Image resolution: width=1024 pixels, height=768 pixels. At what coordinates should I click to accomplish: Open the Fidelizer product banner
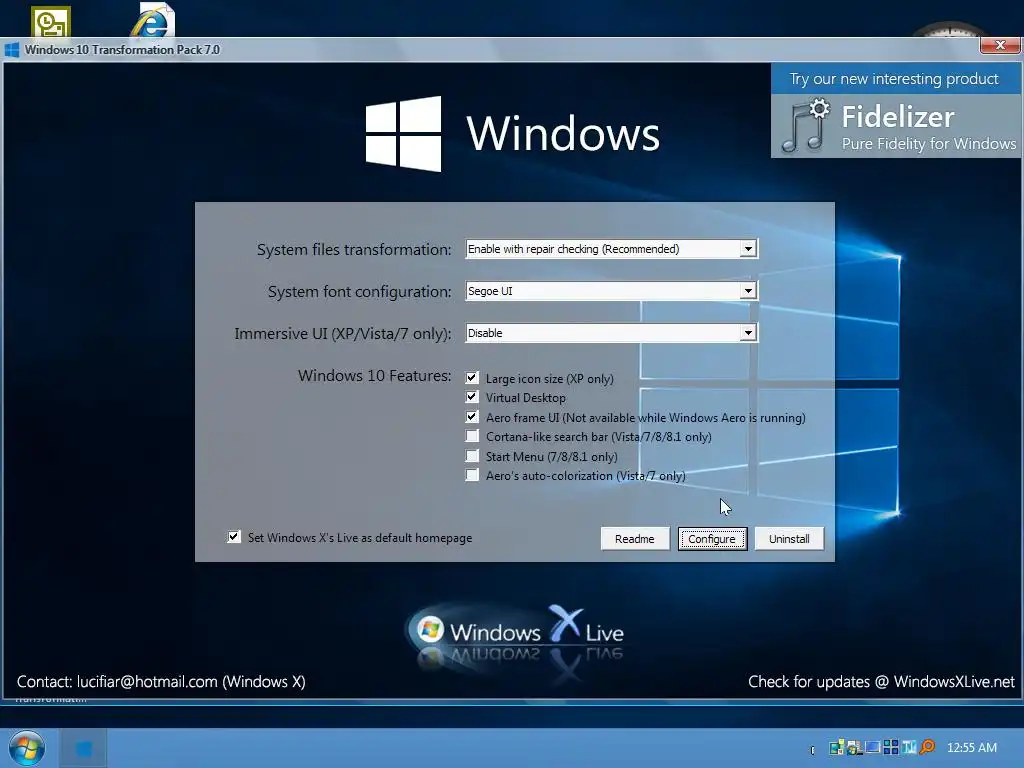click(895, 125)
